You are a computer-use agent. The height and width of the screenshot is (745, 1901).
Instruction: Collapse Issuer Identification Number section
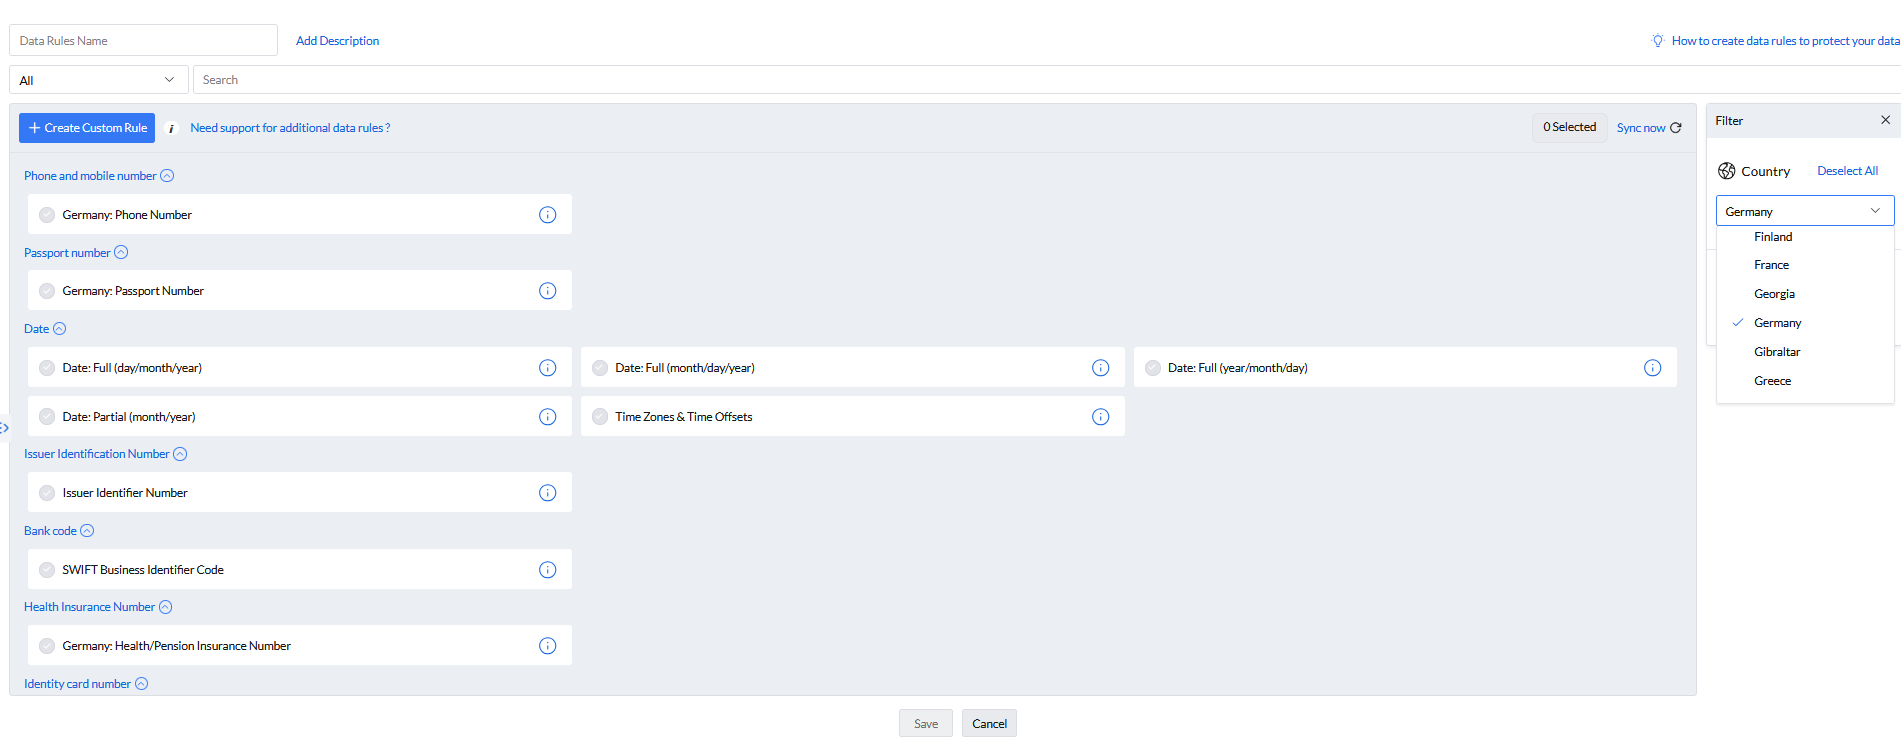click(180, 454)
